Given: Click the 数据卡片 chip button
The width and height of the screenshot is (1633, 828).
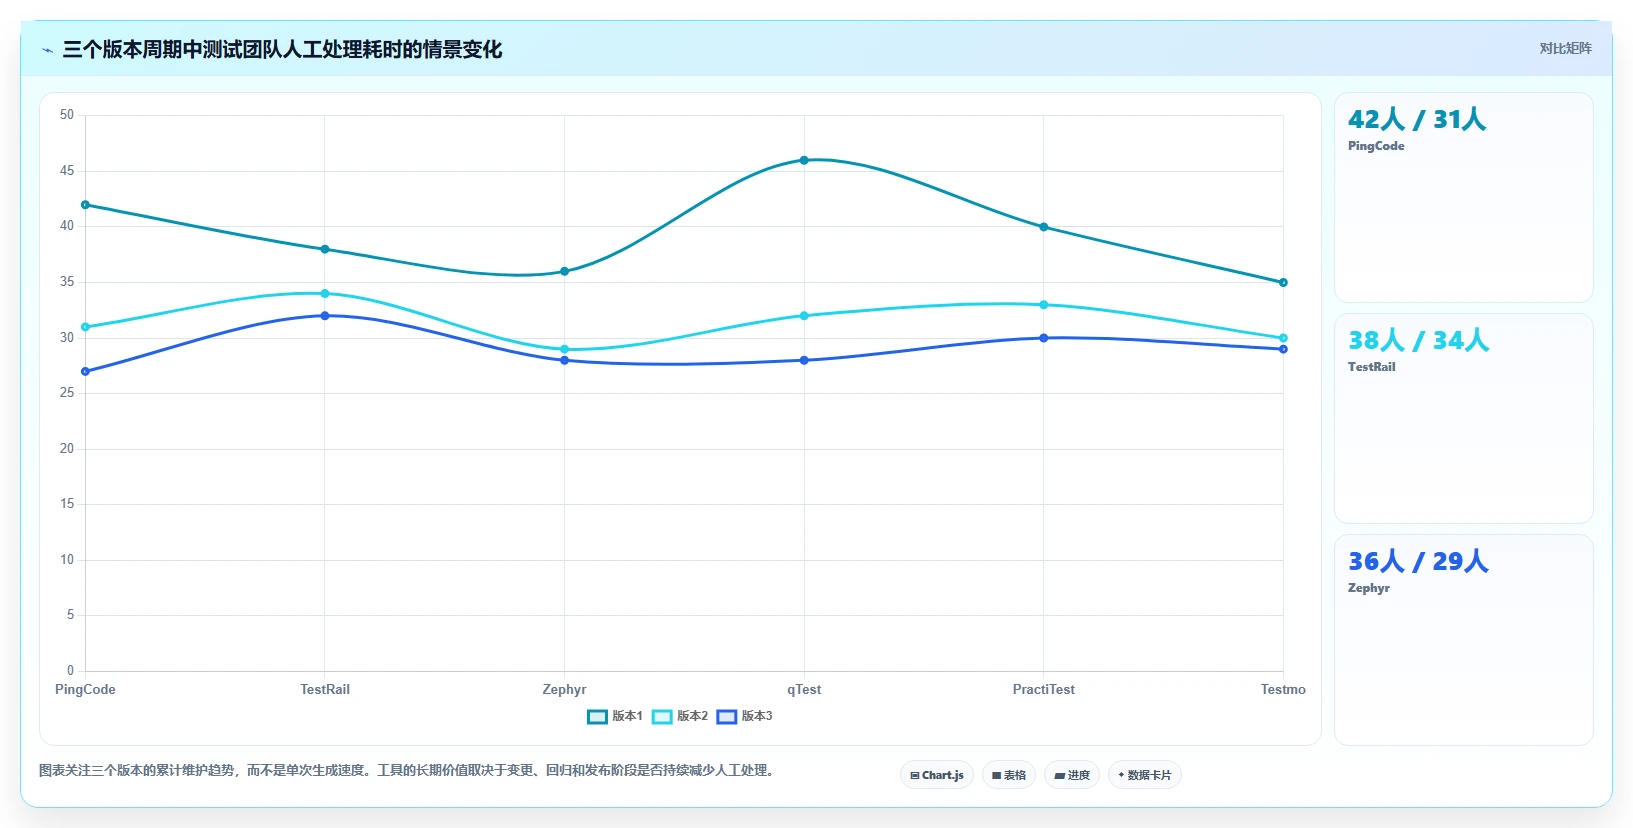Looking at the screenshot, I should pyautogui.click(x=1145, y=775).
